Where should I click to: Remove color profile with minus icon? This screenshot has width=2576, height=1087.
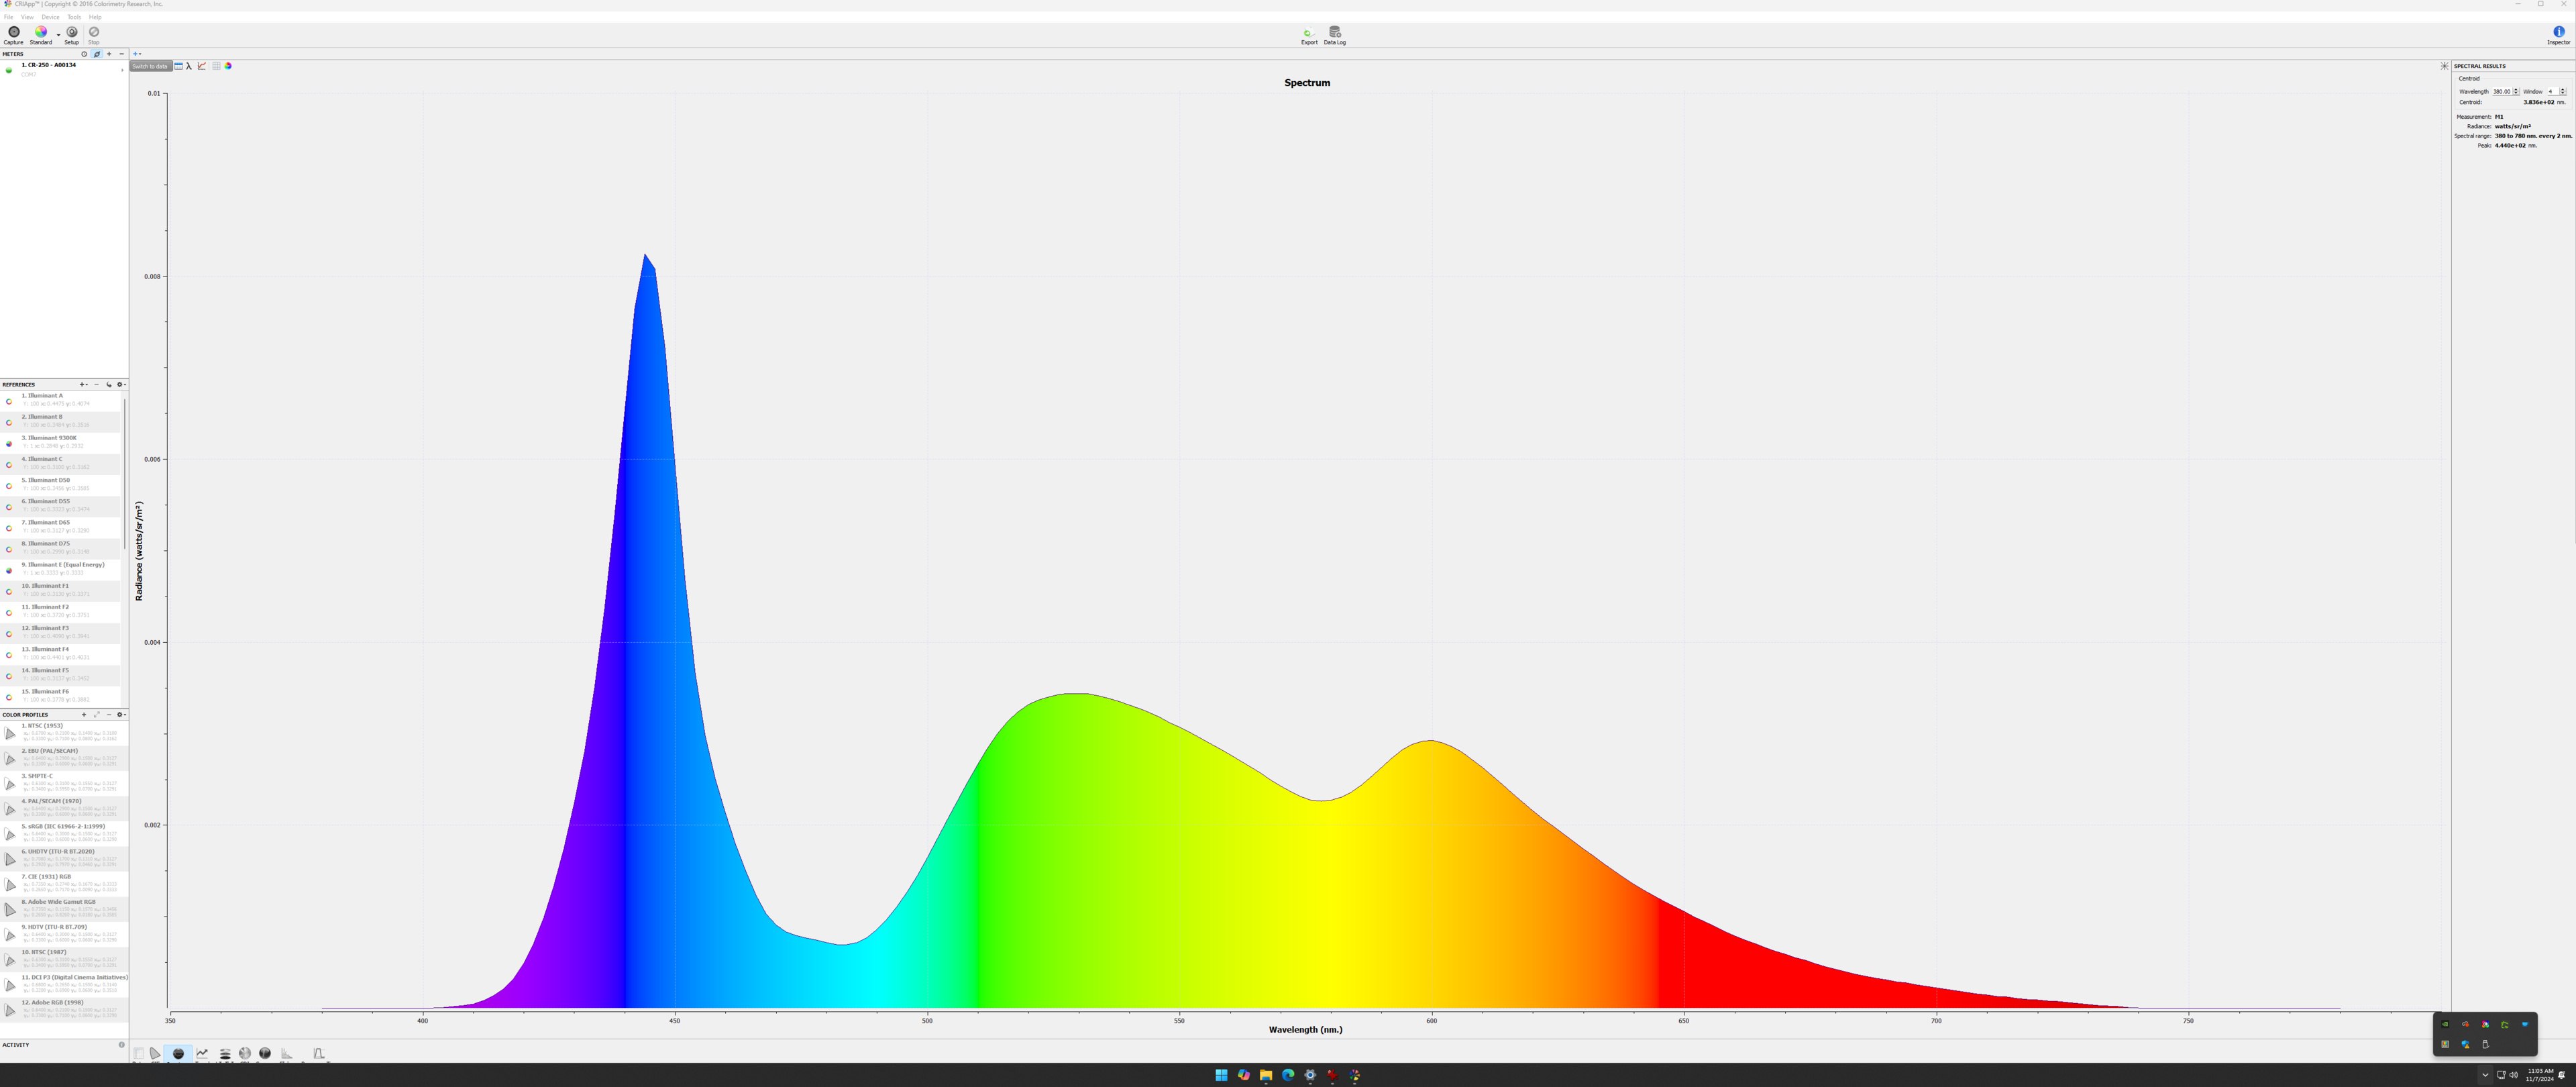coord(109,714)
